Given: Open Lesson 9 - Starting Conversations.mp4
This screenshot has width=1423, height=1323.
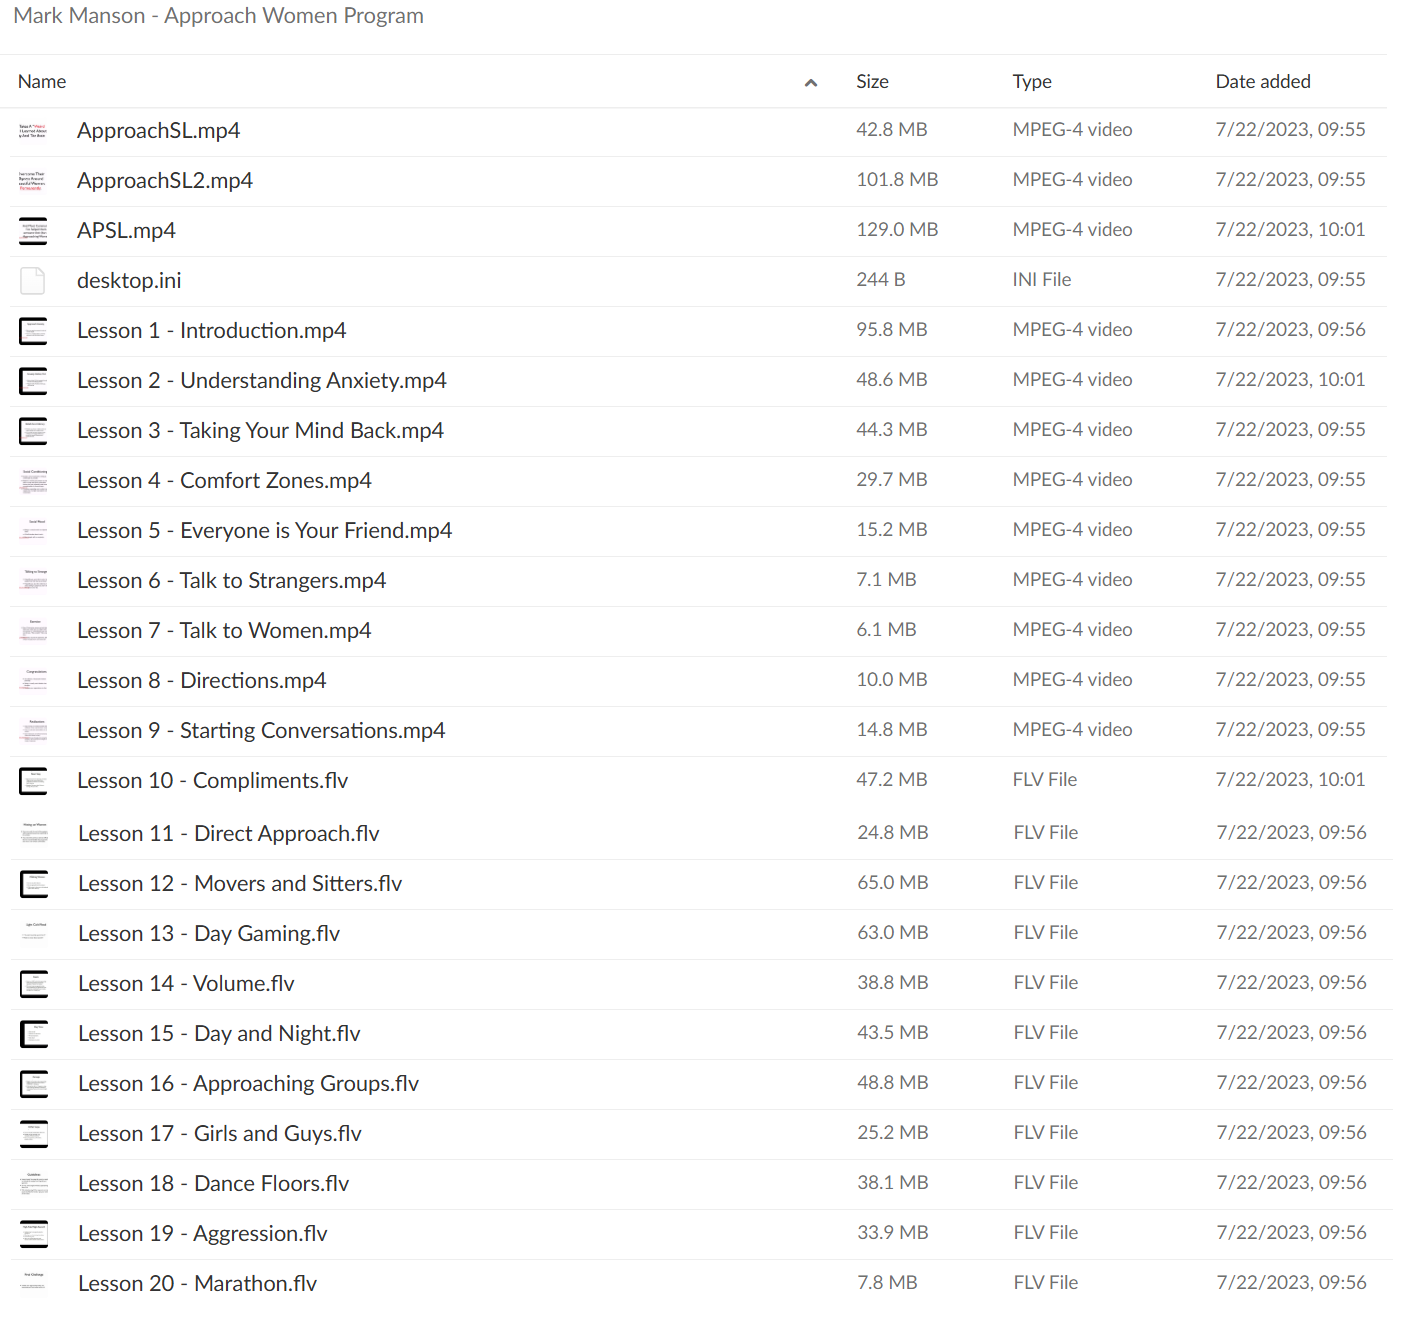Looking at the screenshot, I should (x=261, y=731).
